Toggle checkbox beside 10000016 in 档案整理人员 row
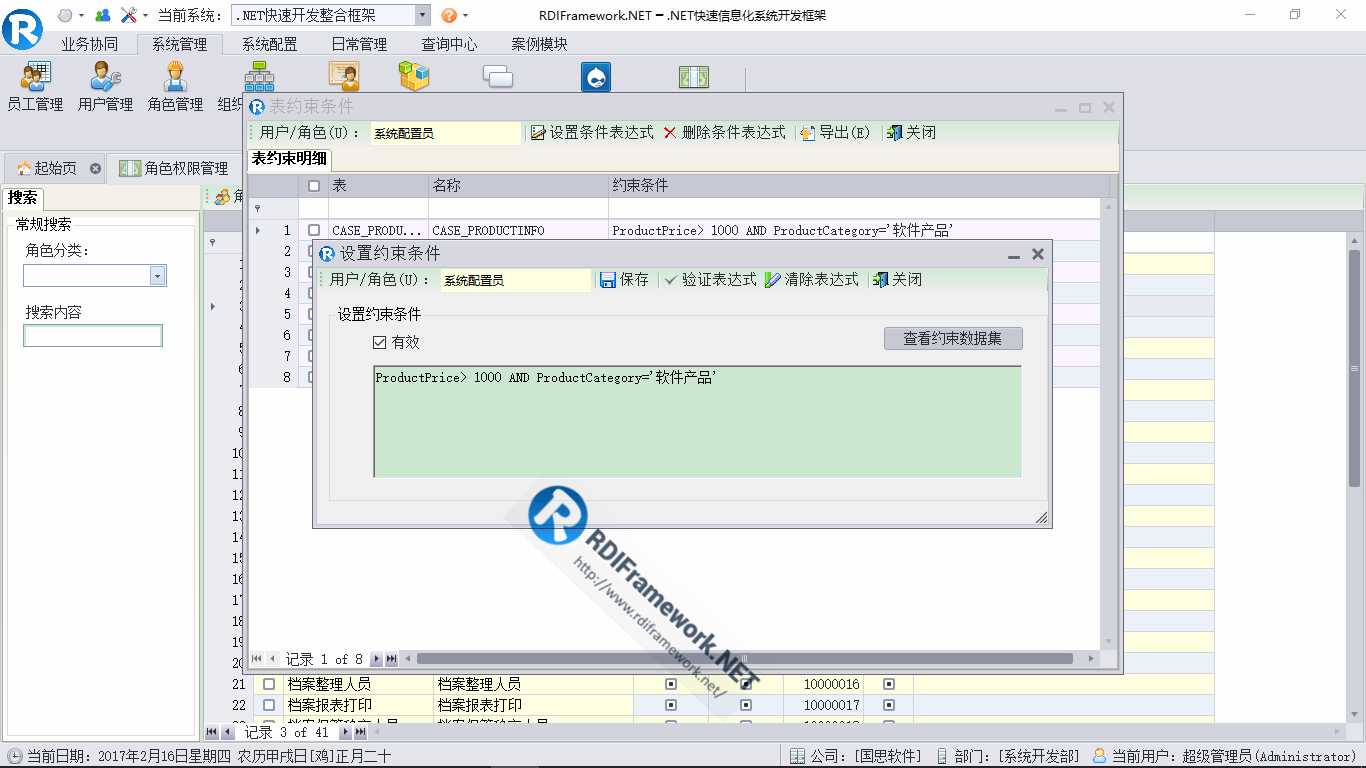Viewport: 1366px width, 768px height. coord(889,684)
